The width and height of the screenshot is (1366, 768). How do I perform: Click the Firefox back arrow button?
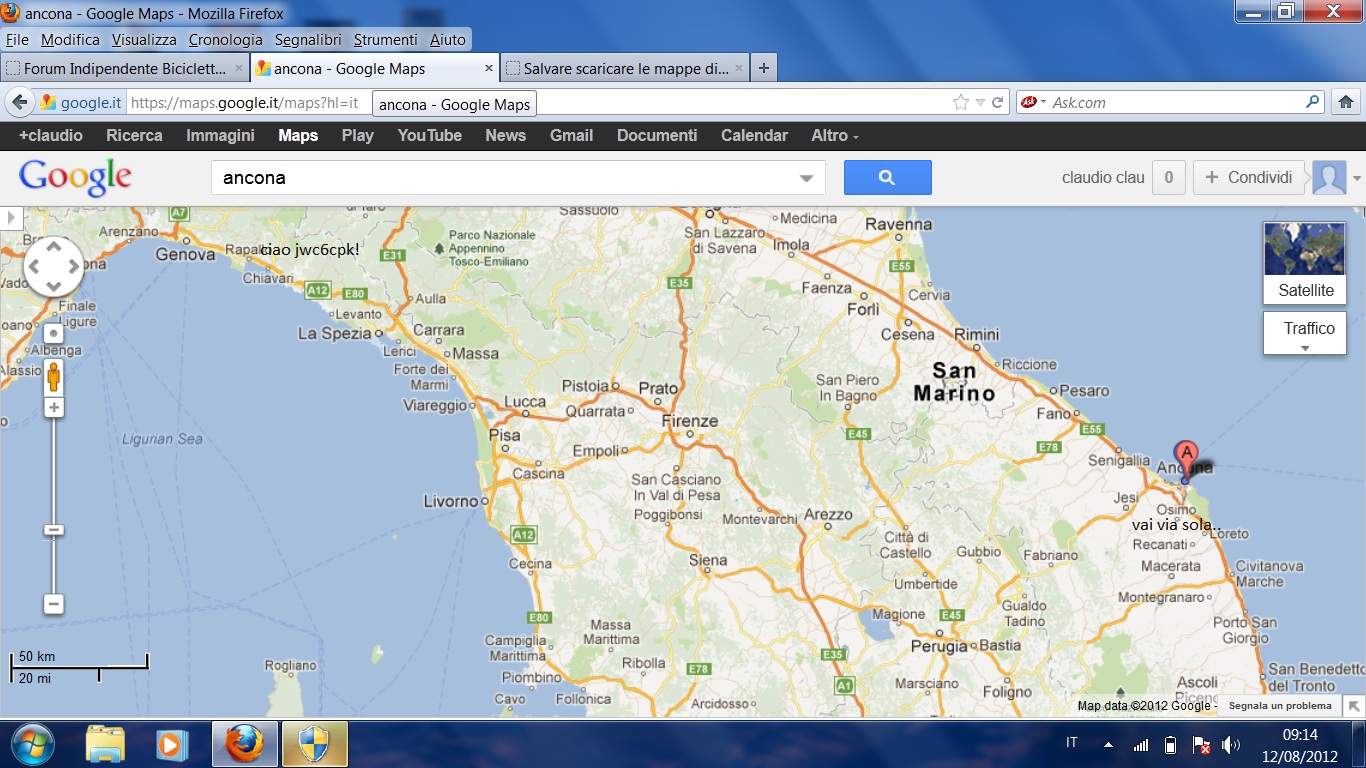click(x=20, y=102)
